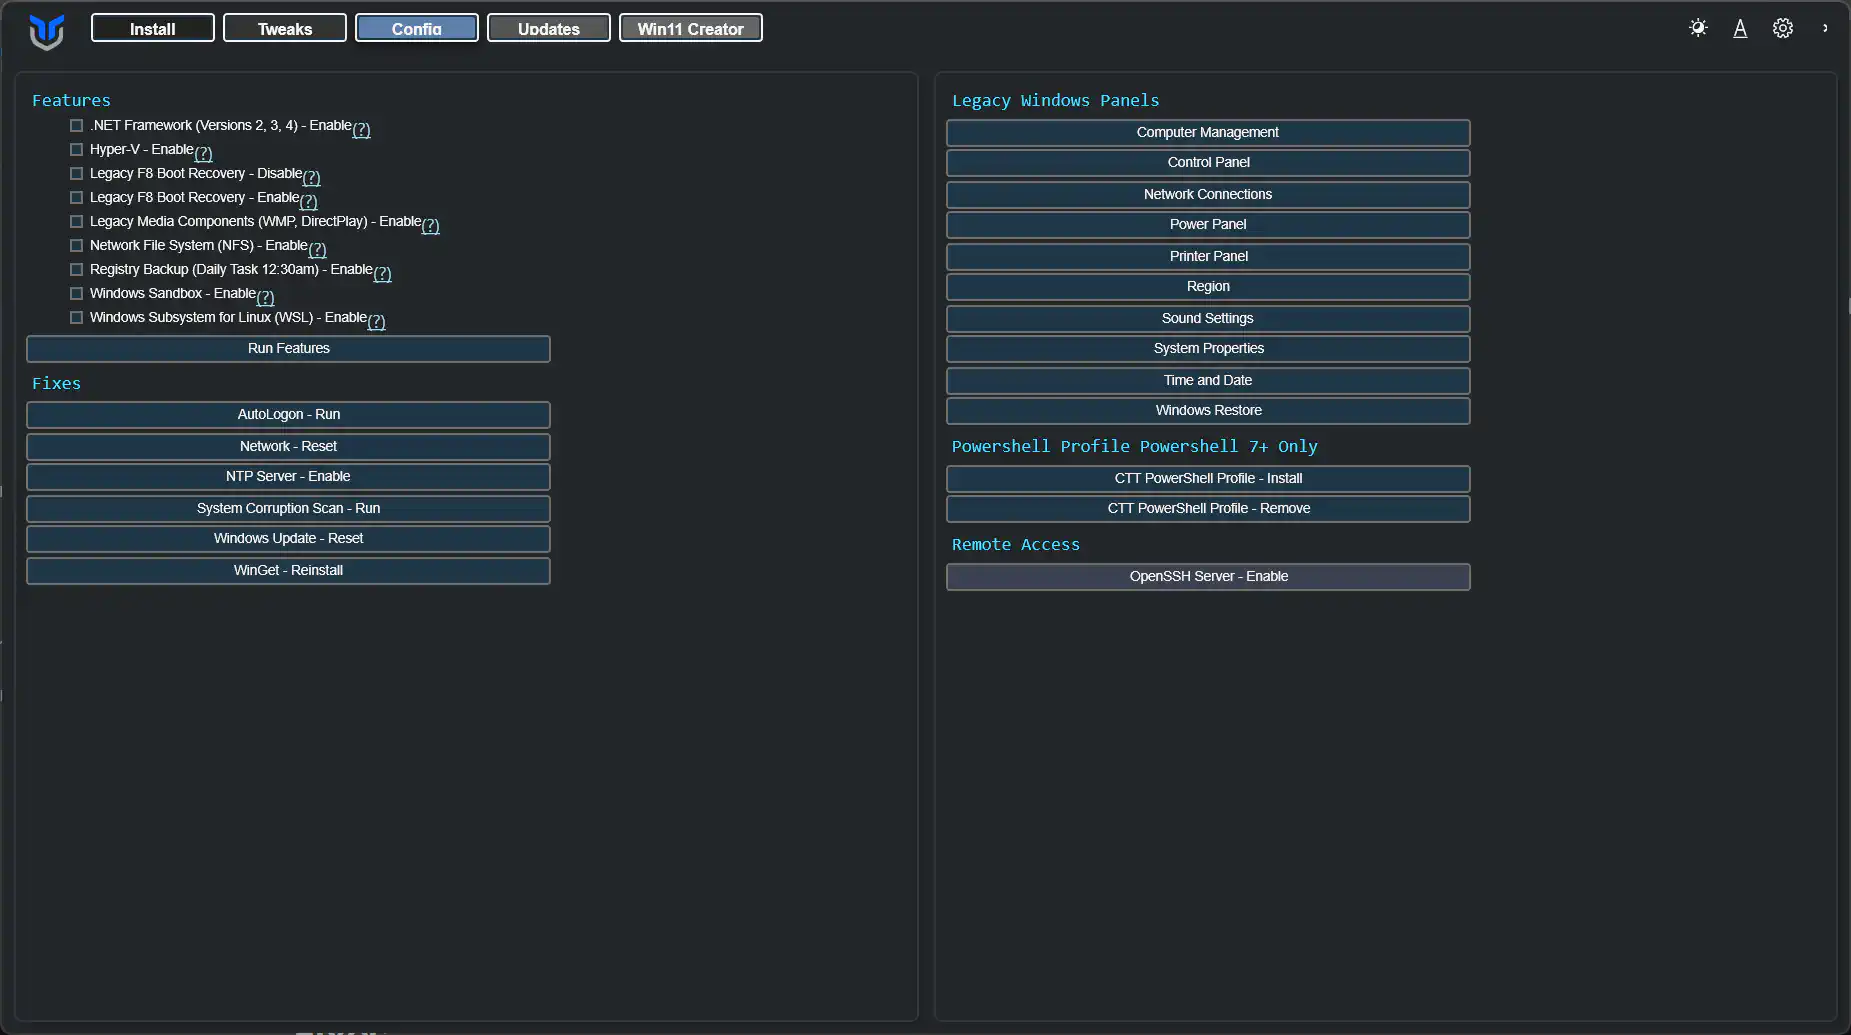The image size is (1851, 1035).
Task: Enable .NET Framework checkbox
Action: pos(76,125)
